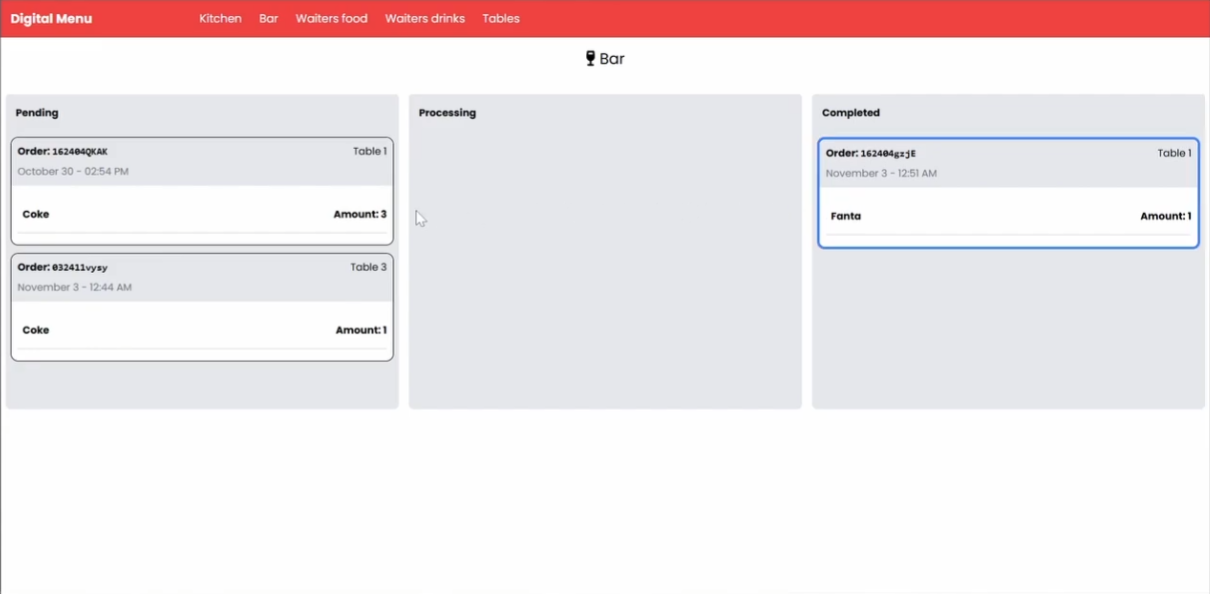The image size is (1210, 594).
Task: Click the Coke item with Amount 3
Action: point(36,214)
